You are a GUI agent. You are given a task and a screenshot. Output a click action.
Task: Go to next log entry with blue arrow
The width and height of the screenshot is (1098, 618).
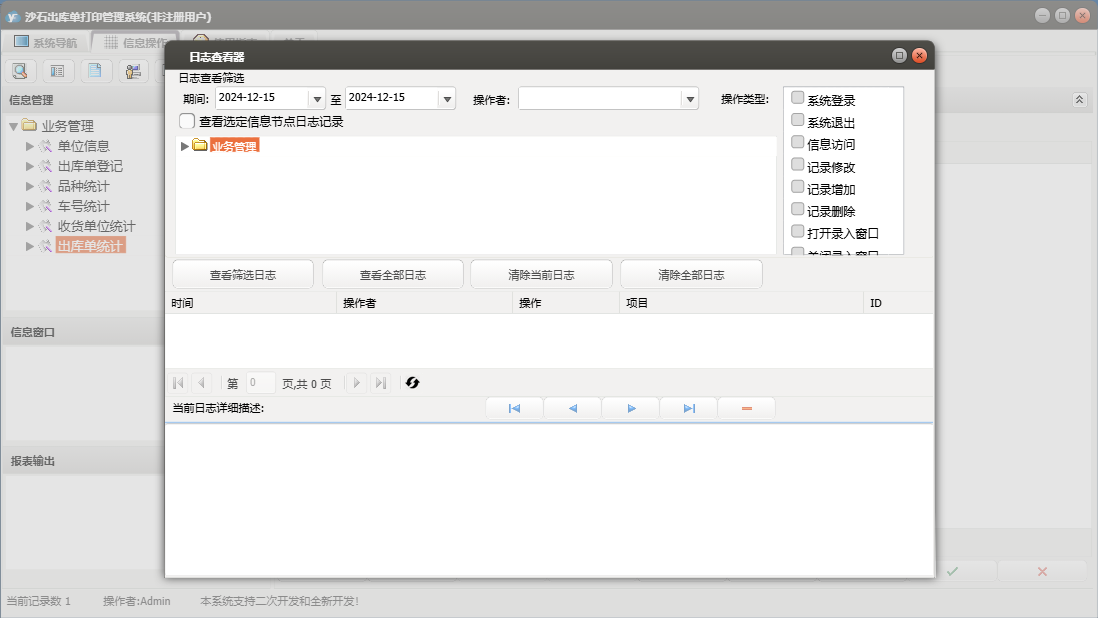click(x=631, y=408)
